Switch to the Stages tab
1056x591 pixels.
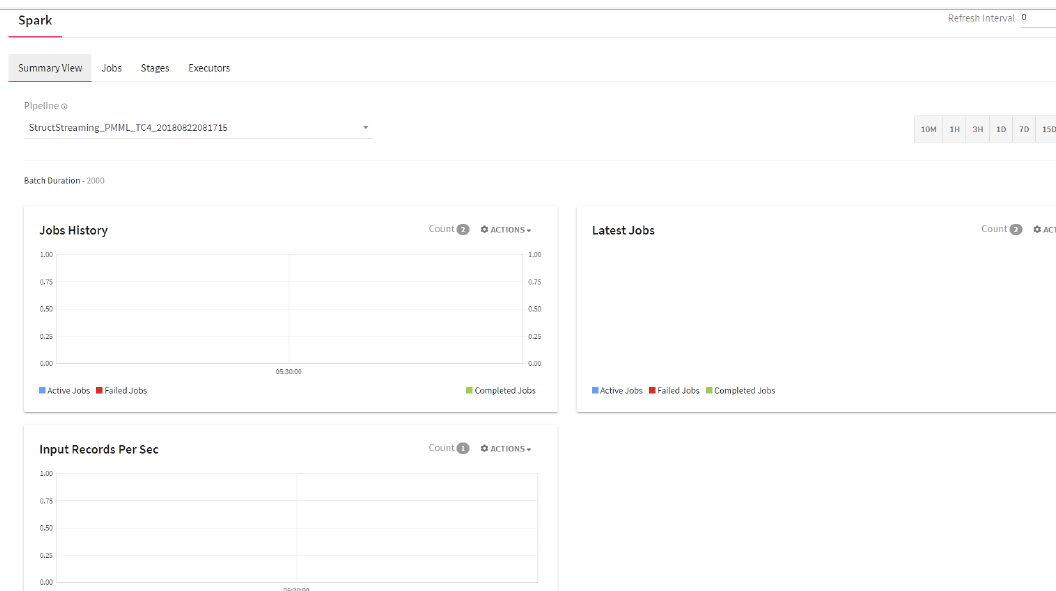(155, 68)
